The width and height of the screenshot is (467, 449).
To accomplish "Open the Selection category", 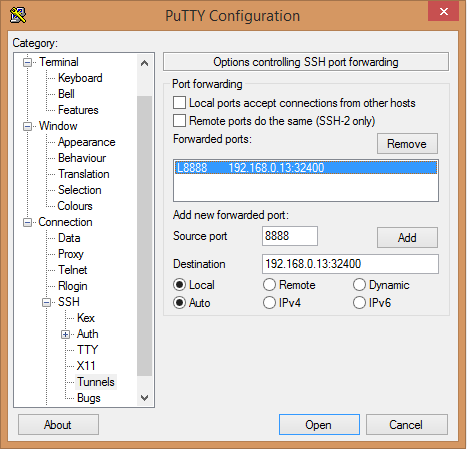I will (80, 190).
